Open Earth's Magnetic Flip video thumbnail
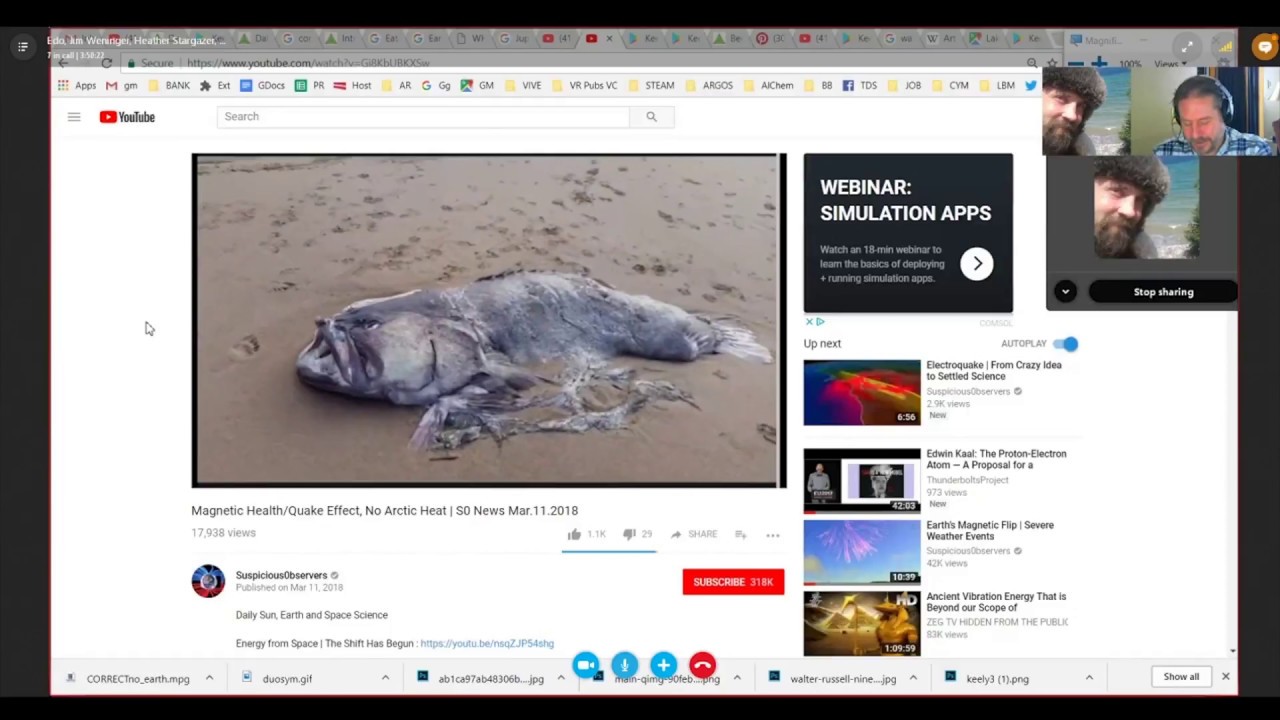 coord(862,552)
